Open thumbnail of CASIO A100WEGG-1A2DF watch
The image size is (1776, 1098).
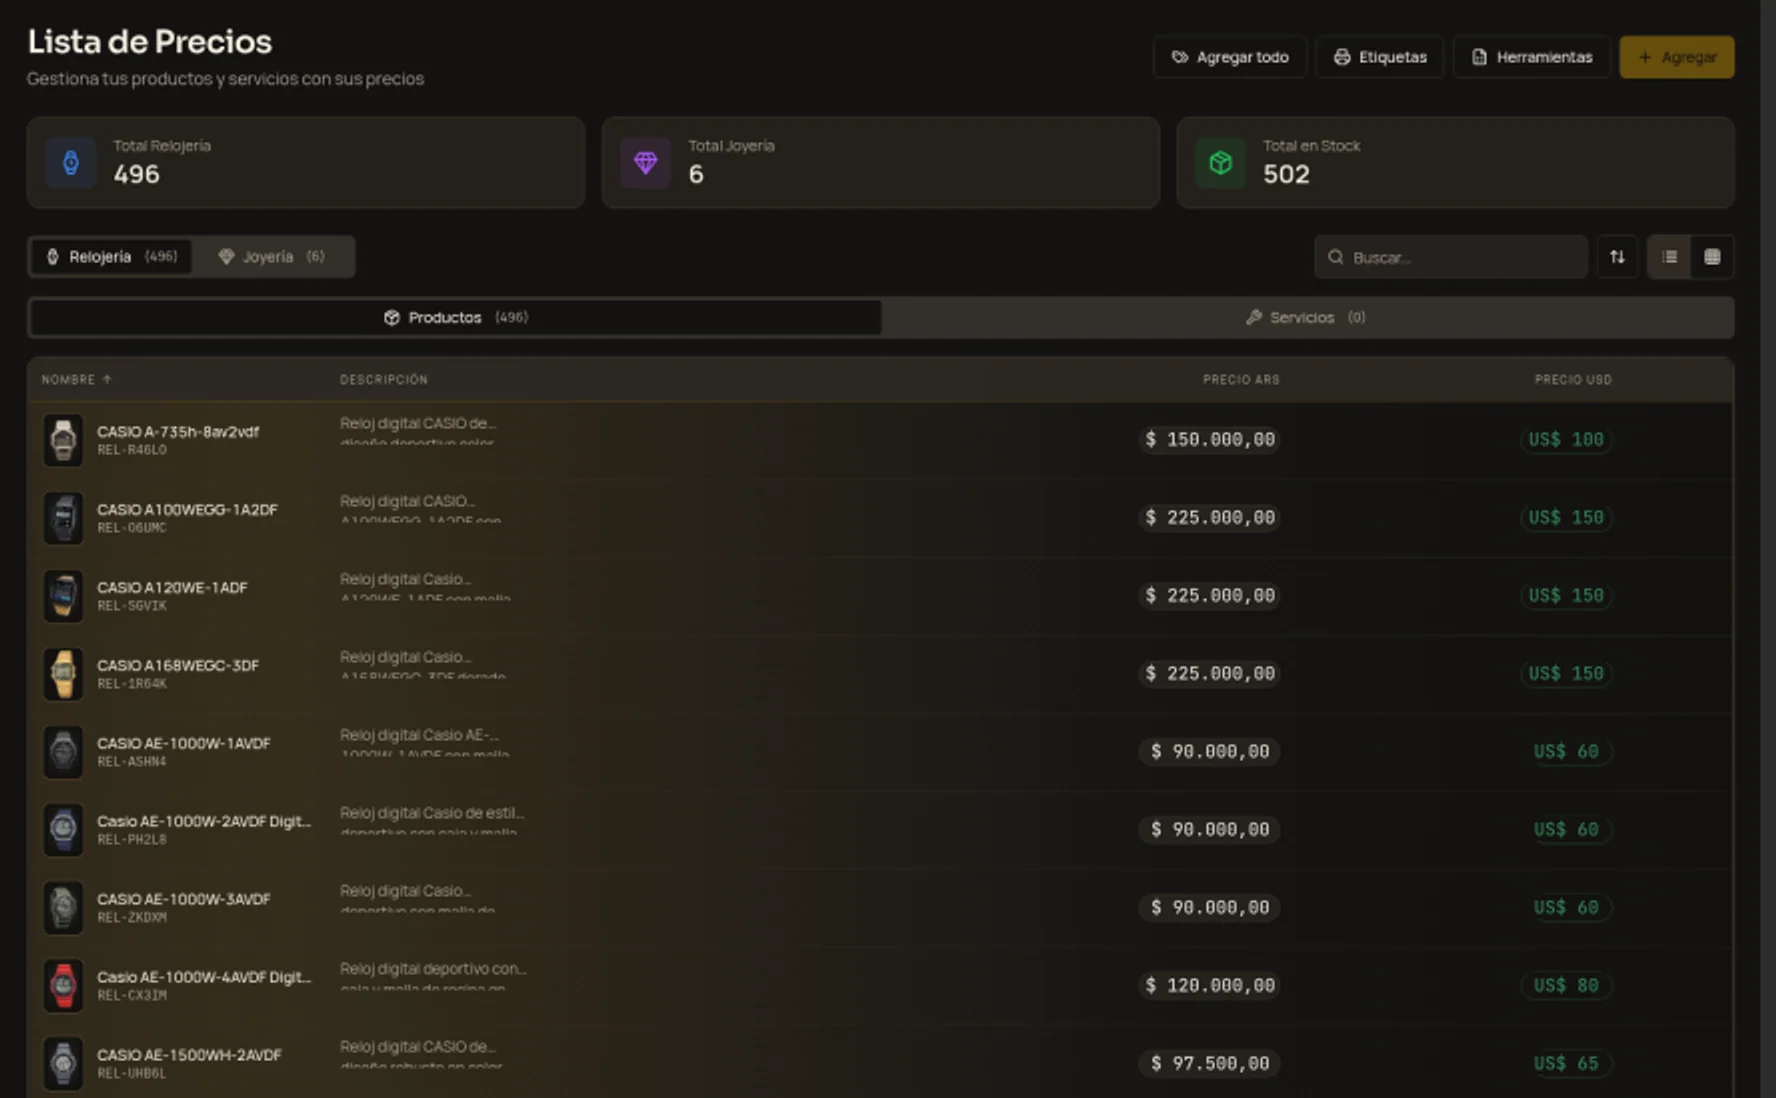pos(63,518)
